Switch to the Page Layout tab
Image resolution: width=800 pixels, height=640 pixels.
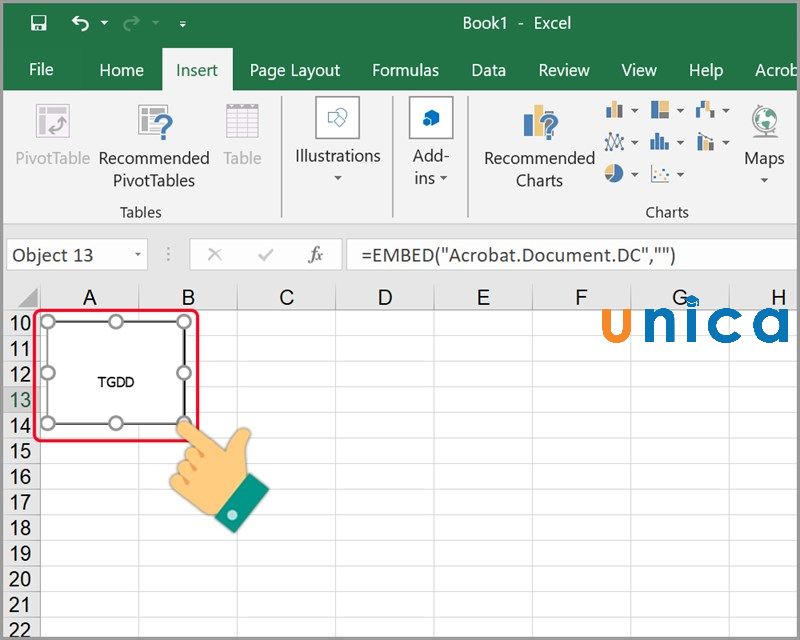click(x=295, y=70)
